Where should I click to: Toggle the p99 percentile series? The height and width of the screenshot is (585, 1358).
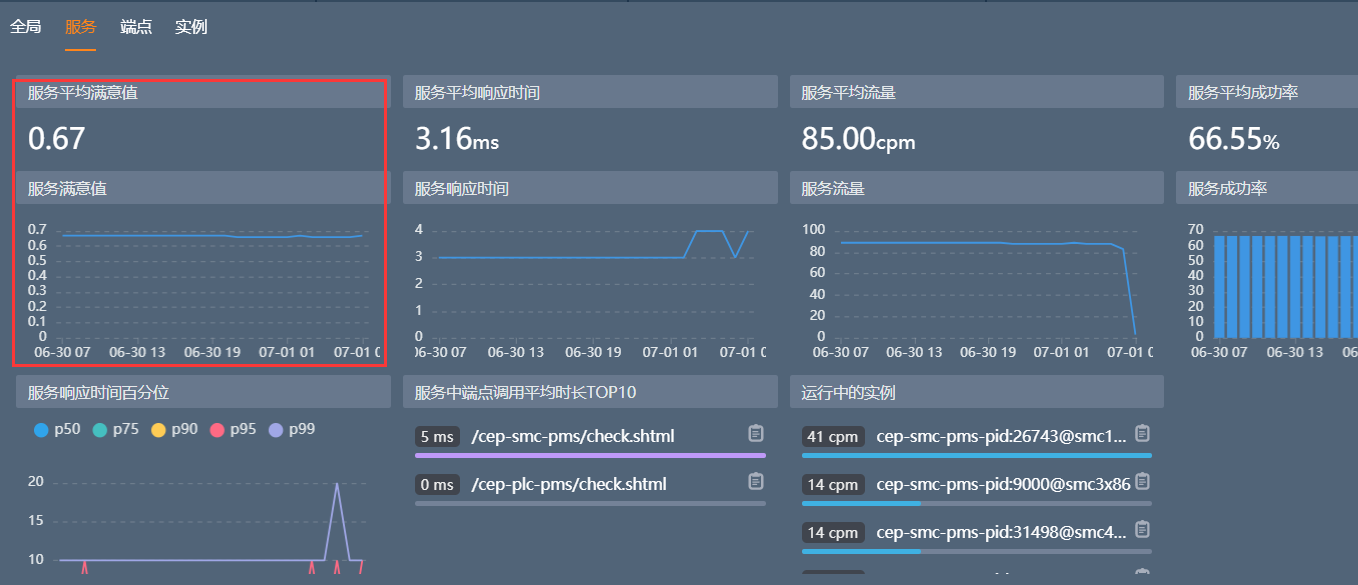coord(291,429)
